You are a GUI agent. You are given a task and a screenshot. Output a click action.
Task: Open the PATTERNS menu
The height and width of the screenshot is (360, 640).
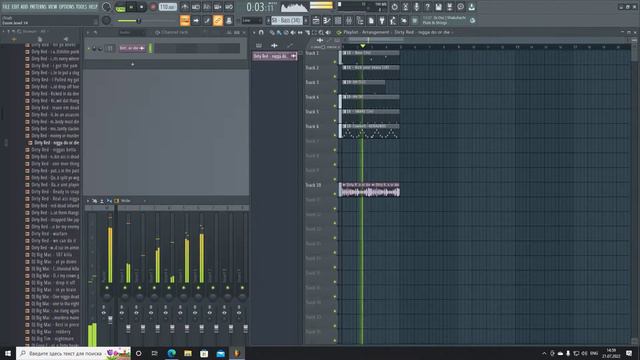(38, 7)
